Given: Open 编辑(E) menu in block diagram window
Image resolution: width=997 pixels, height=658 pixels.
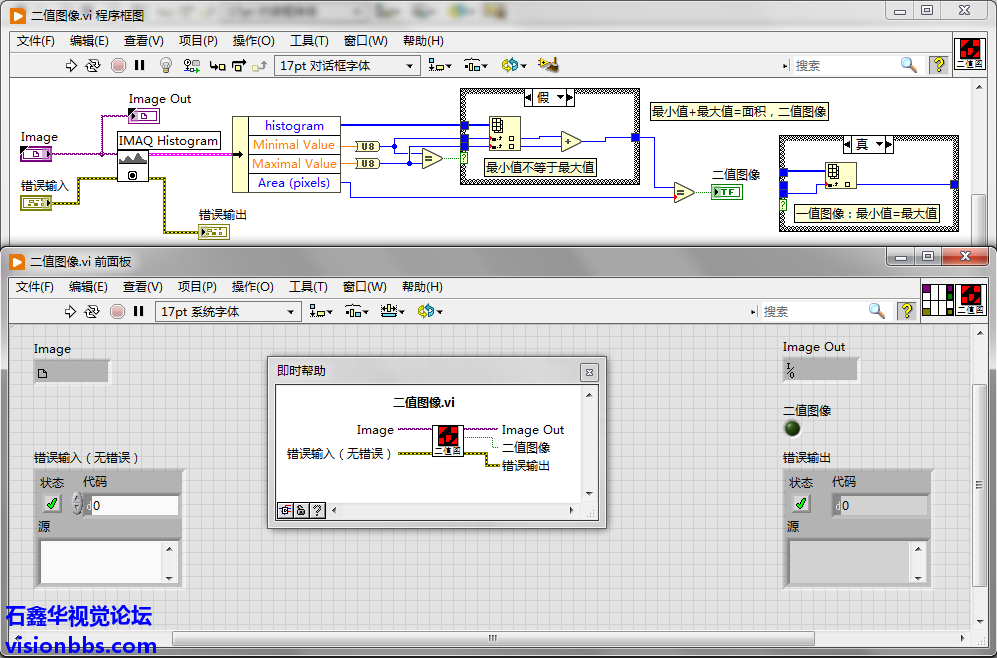Looking at the screenshot, I should 89,41.
